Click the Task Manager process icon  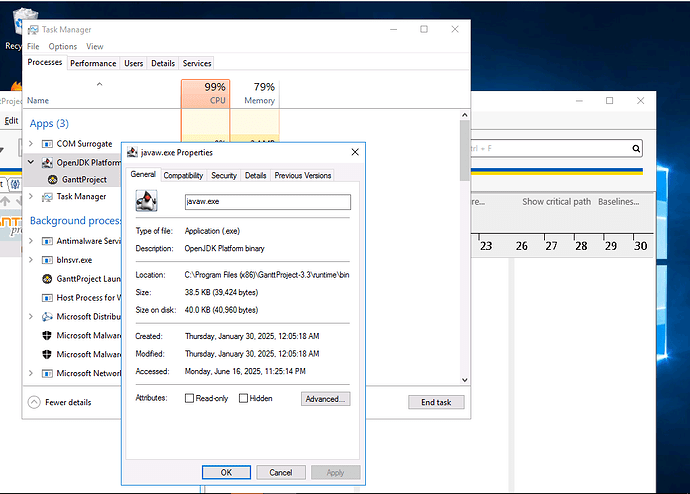coord(48,197)
